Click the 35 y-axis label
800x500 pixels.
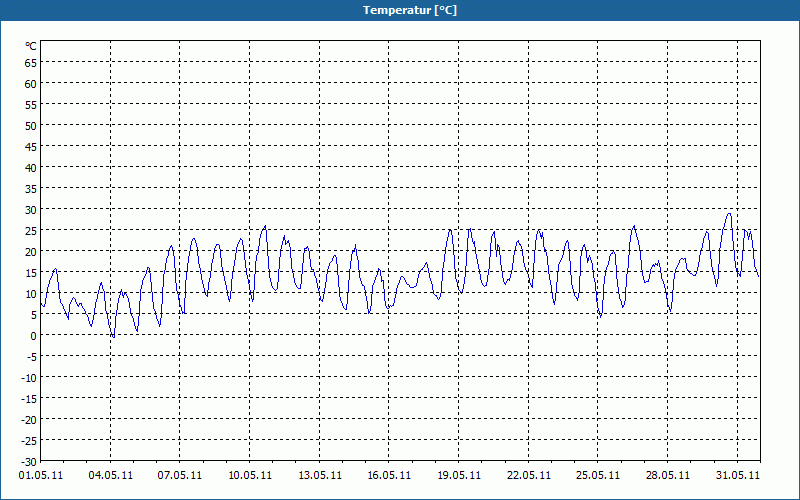(31, 189)
